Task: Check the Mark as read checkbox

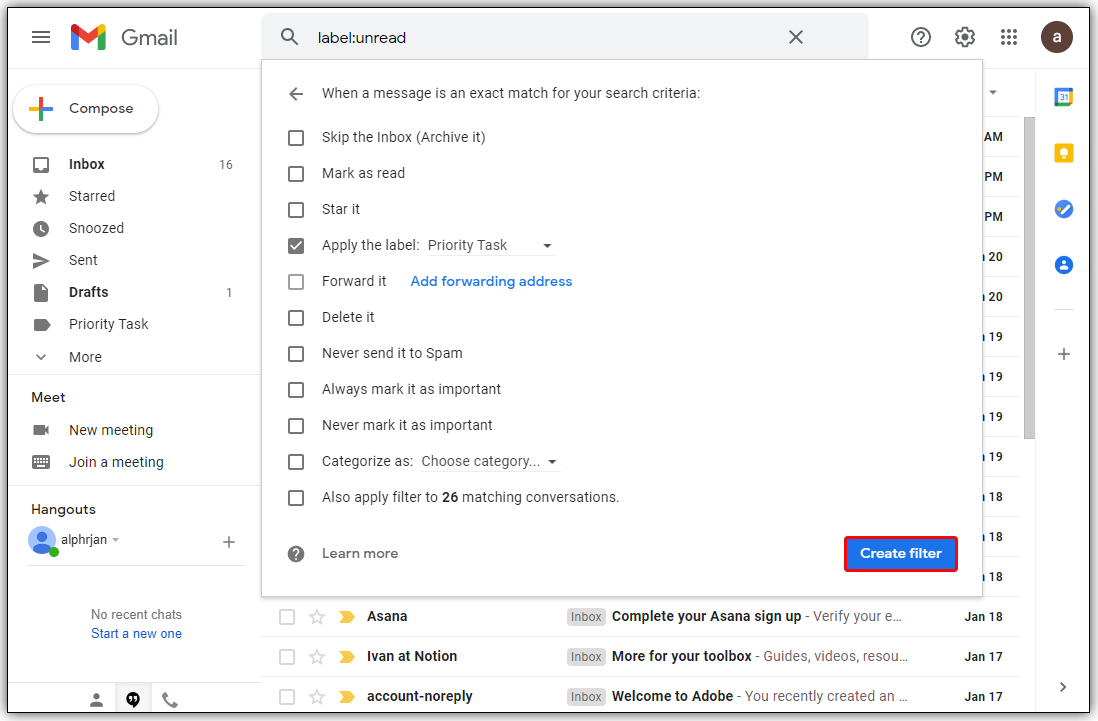Action: point(296,174)
